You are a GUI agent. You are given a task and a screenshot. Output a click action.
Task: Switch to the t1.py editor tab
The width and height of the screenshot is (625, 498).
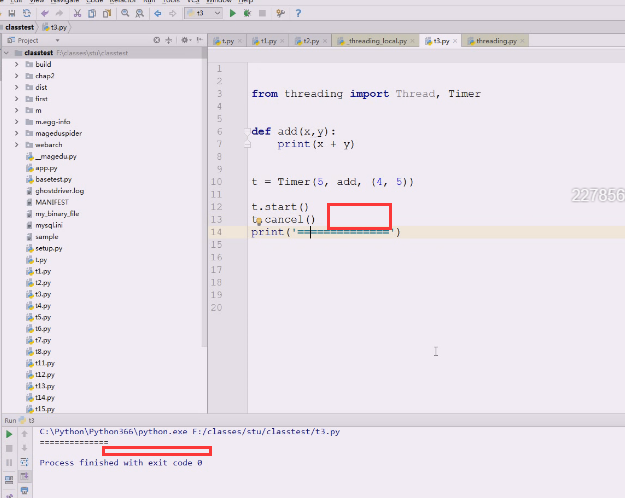(268, 41)
